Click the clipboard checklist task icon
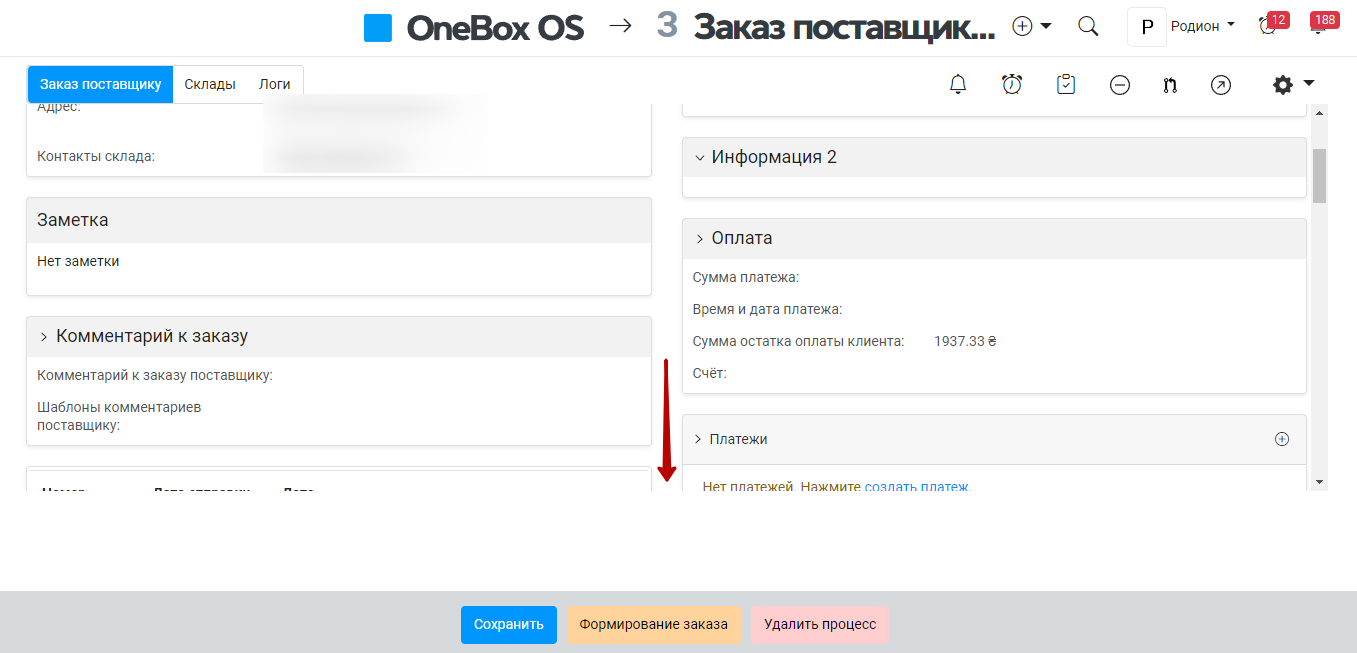The width and height of the screenshot is (1357, 653). pos(1066,85)
